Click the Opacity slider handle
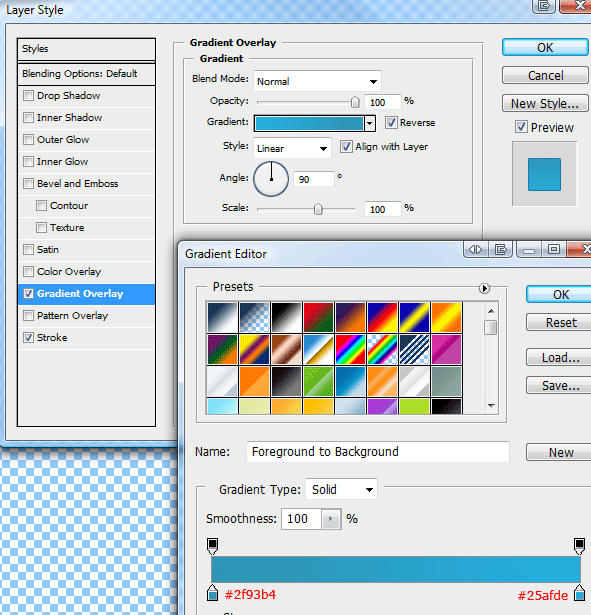This screenshot has height=615, width=591. click(x=355, y=102)
